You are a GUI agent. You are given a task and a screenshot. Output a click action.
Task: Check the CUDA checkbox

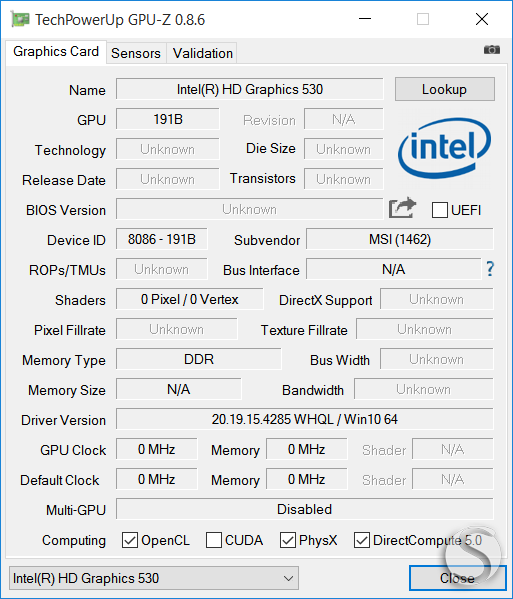click(x=214, y=540)
